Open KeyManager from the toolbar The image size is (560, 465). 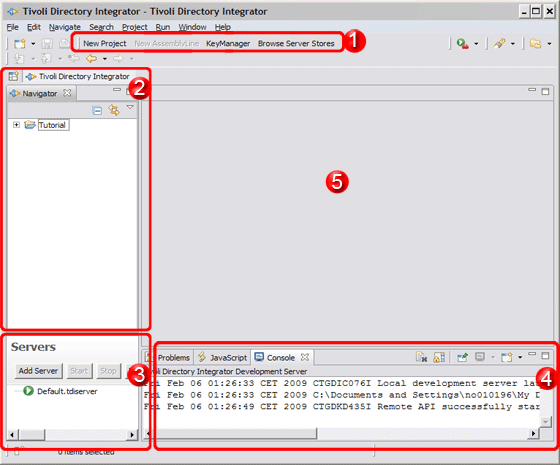point(228,44)
